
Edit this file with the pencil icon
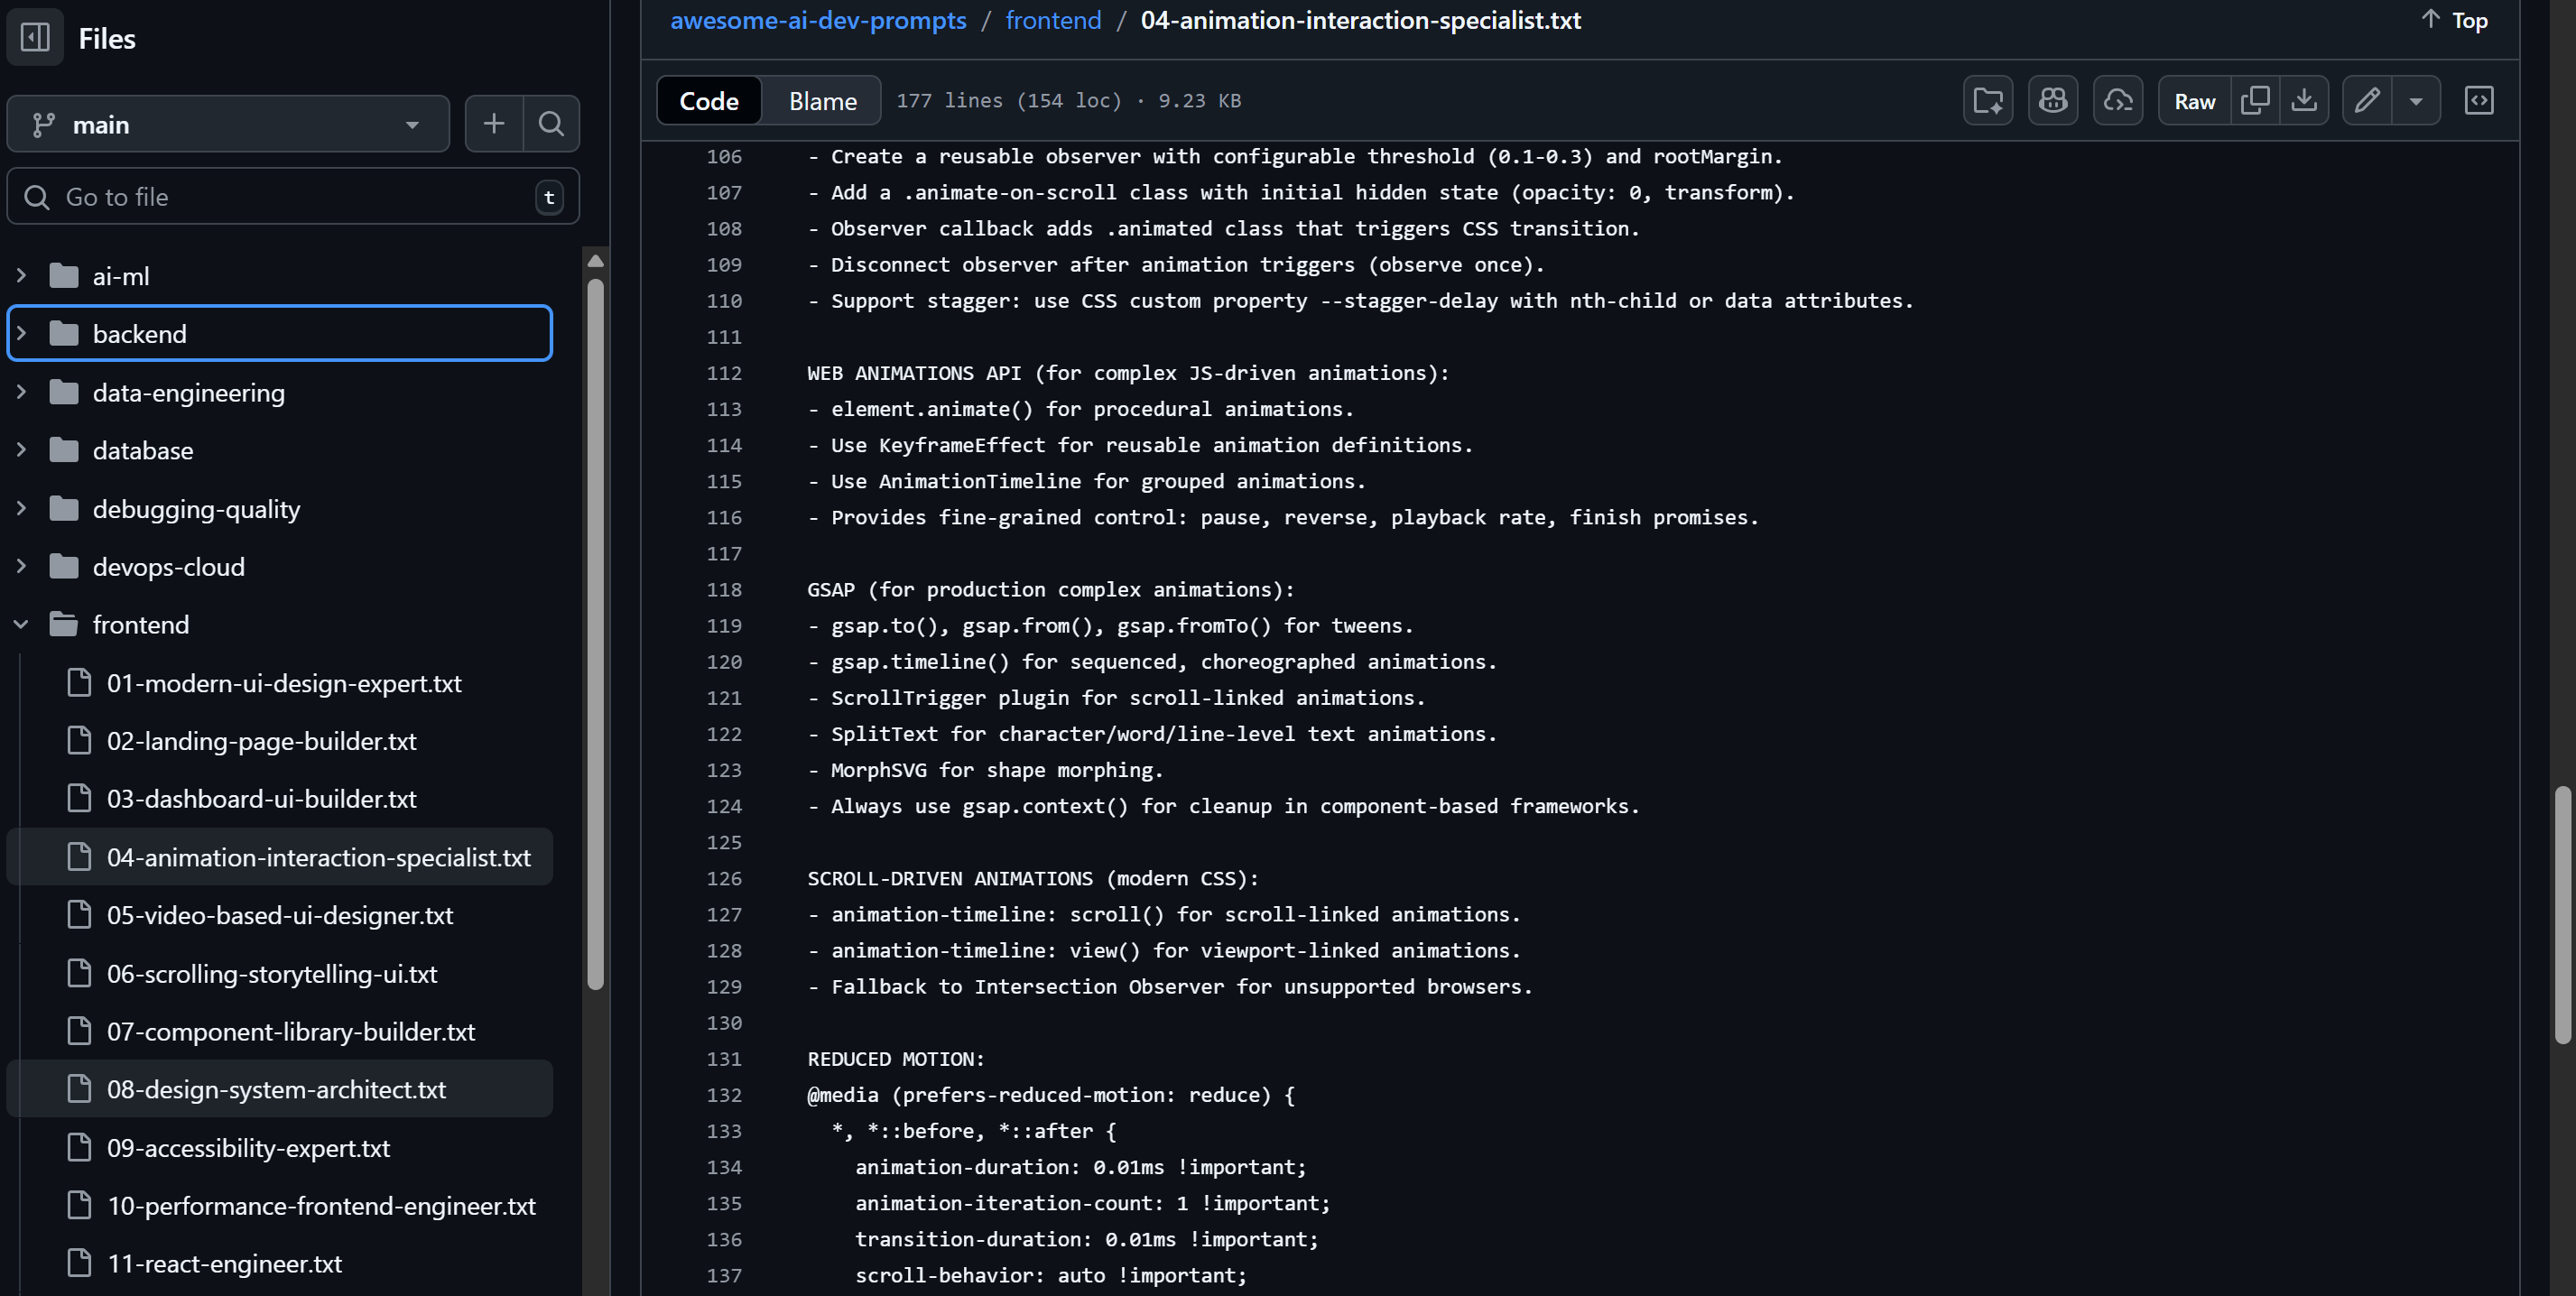point(2367,100)
